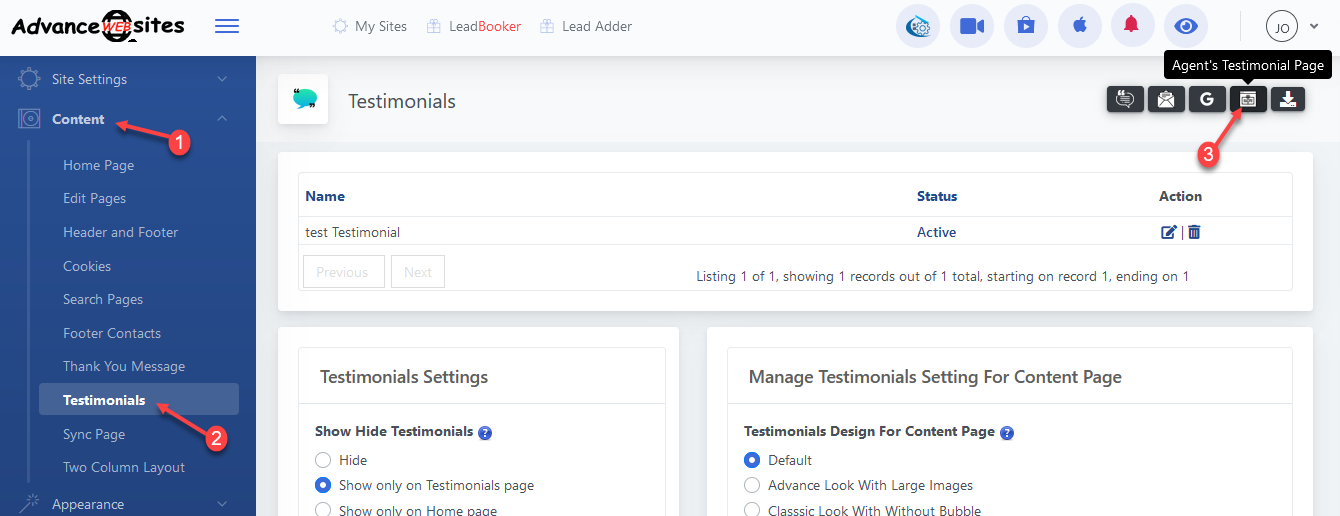Select Advance Look With Large Images
Viewport: 1340px width, 516px height.
tap(752, 485)
